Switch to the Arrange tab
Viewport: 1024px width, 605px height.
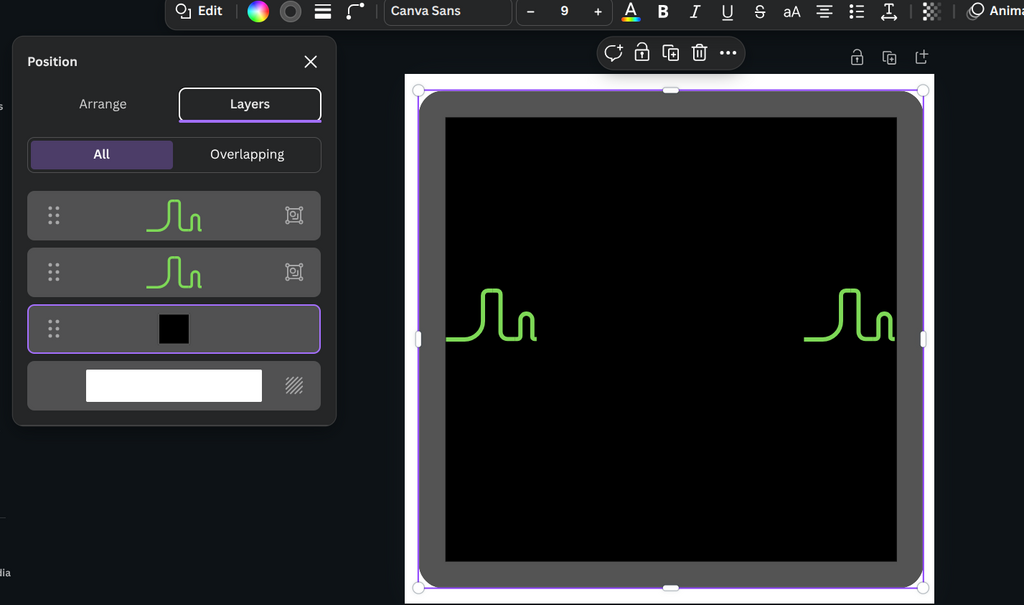pos(103,104)
